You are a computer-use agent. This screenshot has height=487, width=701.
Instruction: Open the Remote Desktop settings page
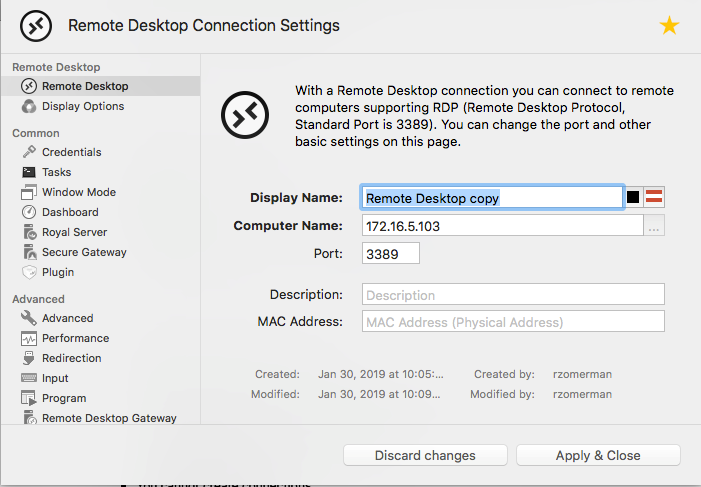(101, 86)
